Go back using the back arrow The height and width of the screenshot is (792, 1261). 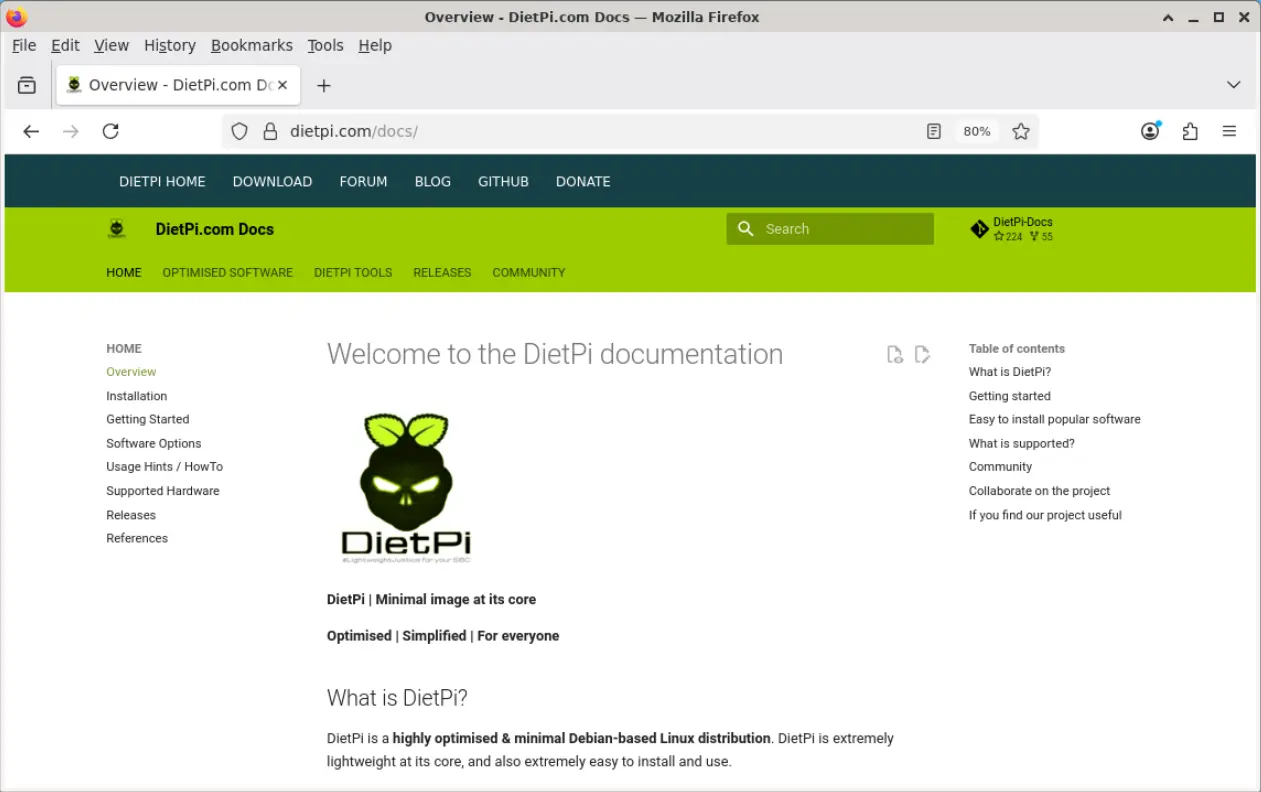pyautogui.click(x=31, y=131)
